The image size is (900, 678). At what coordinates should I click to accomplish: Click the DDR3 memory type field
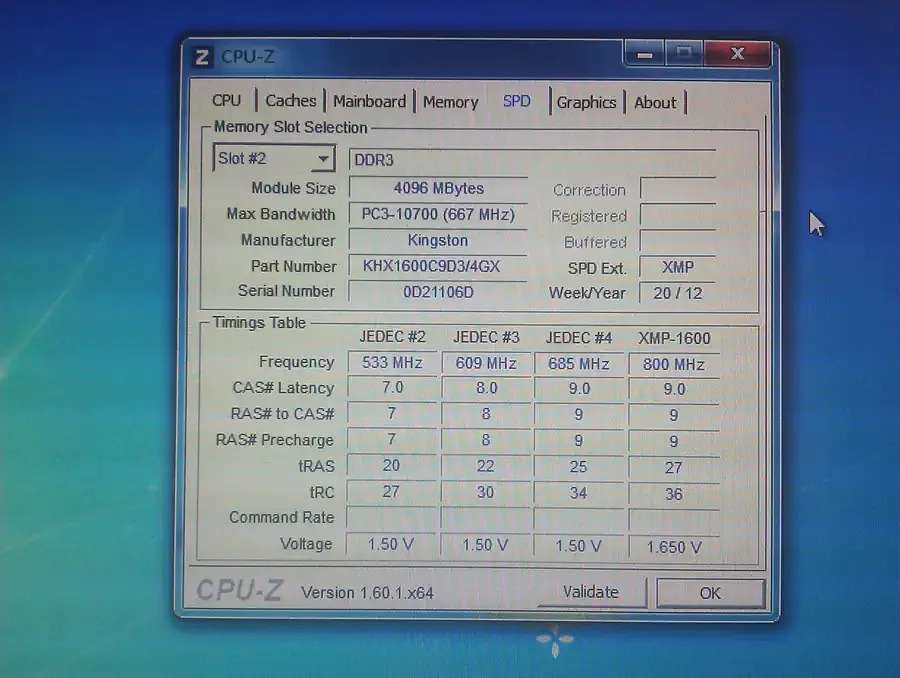pyautogui.click(x=532, y=160)
